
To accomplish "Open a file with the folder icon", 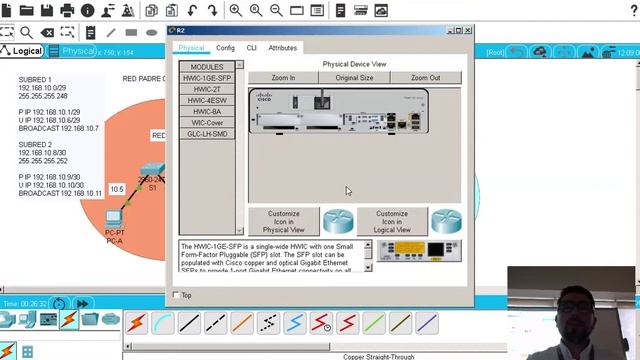I will pos(27,10).
